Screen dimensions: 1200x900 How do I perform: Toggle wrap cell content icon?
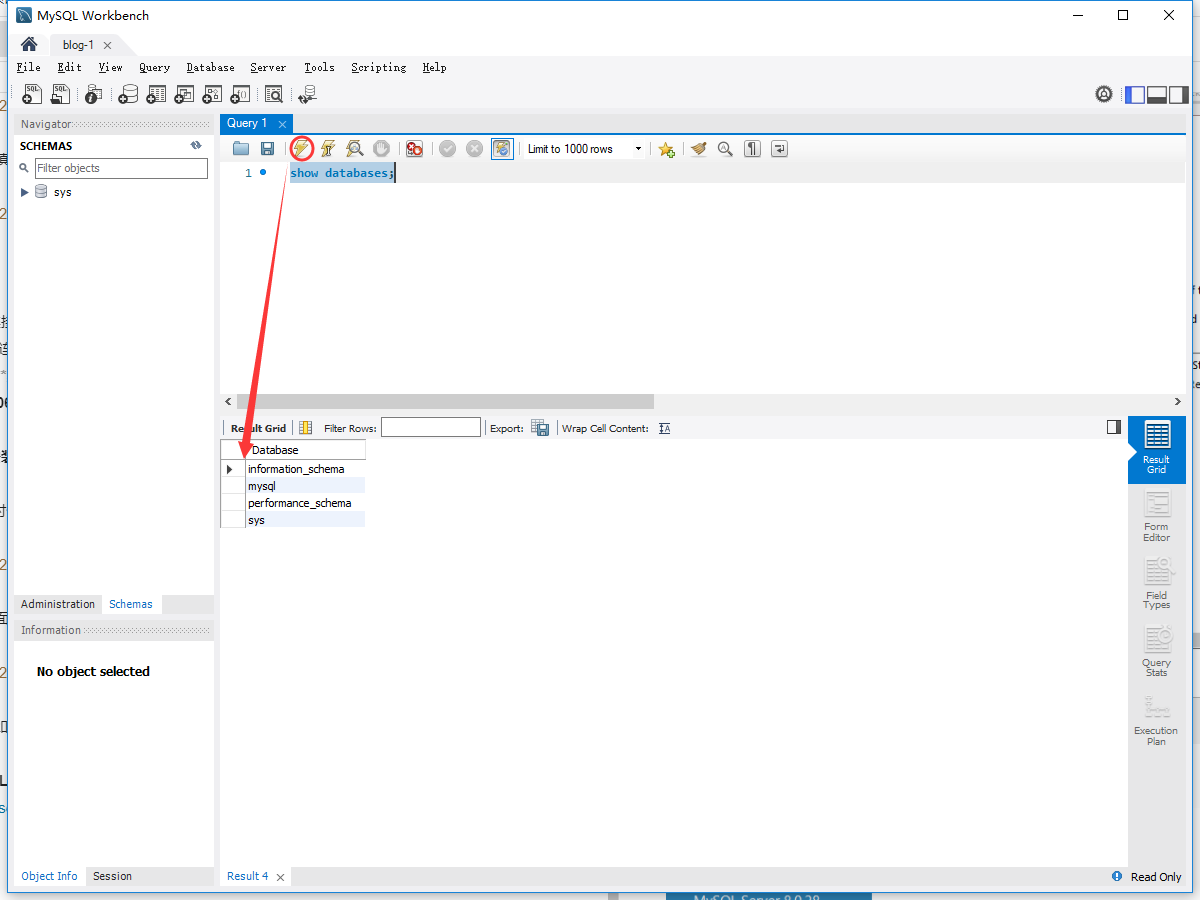665,428
